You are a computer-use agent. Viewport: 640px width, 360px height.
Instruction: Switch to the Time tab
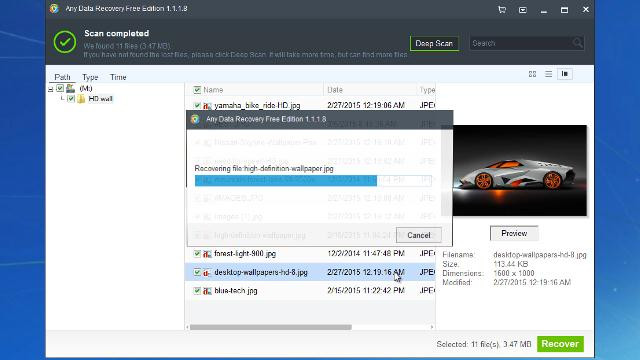pos(118,77)
